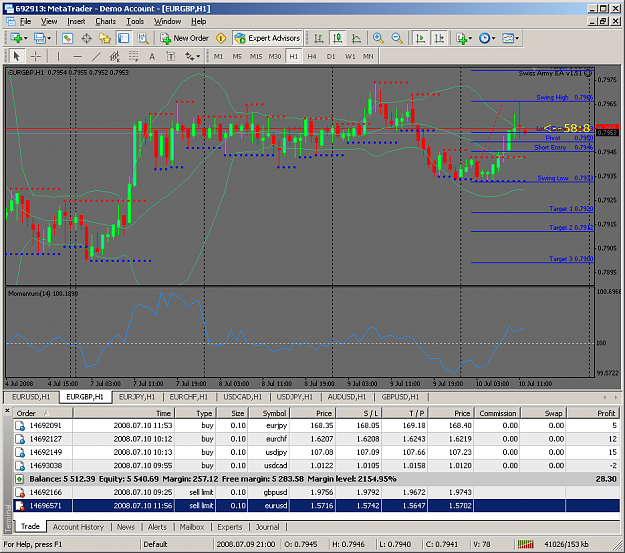Image resolution: width=625 pixels, height=553 pixels.
Task: Switch chart to candlesticks mode
Action: 337,38
